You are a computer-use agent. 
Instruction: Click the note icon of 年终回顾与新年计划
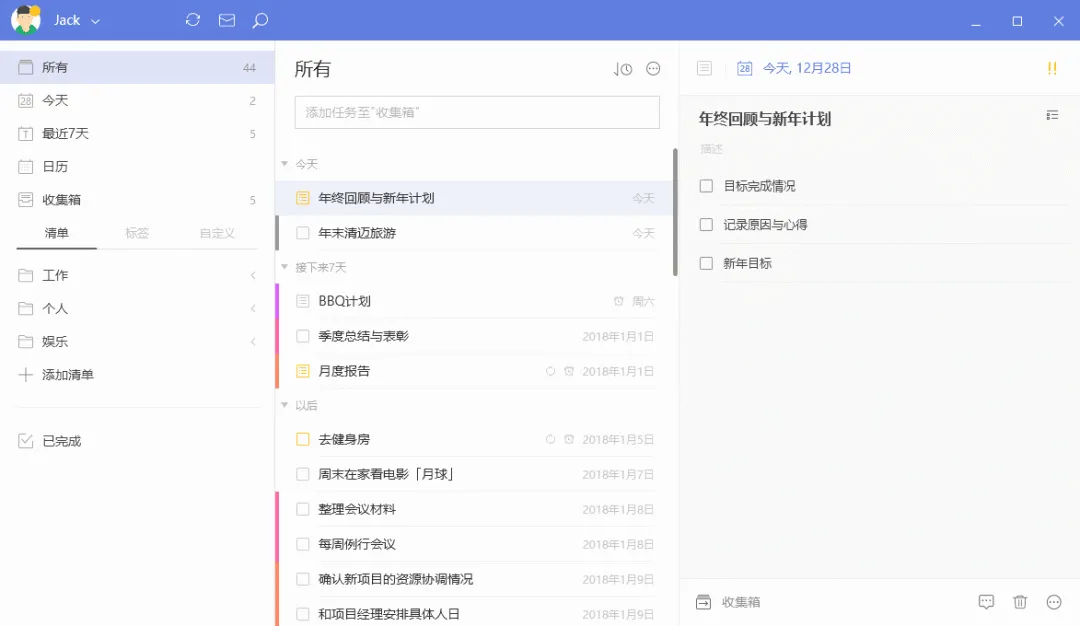(x=302, y=198)
